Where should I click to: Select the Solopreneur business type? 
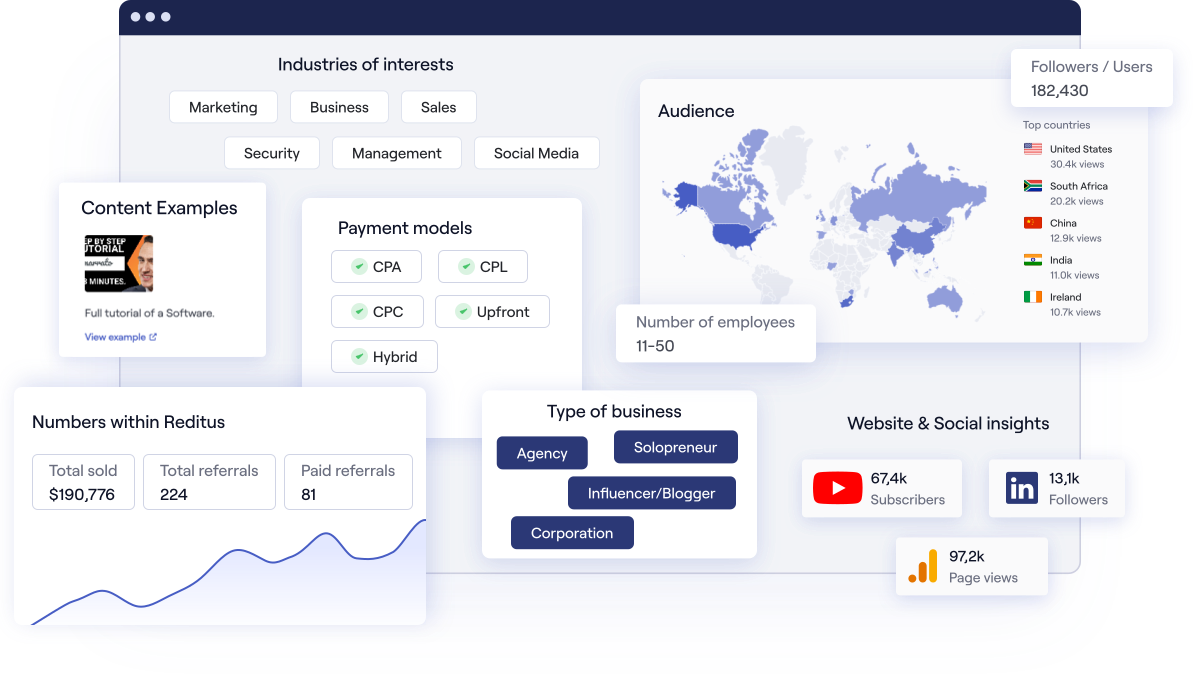[676, 447]
